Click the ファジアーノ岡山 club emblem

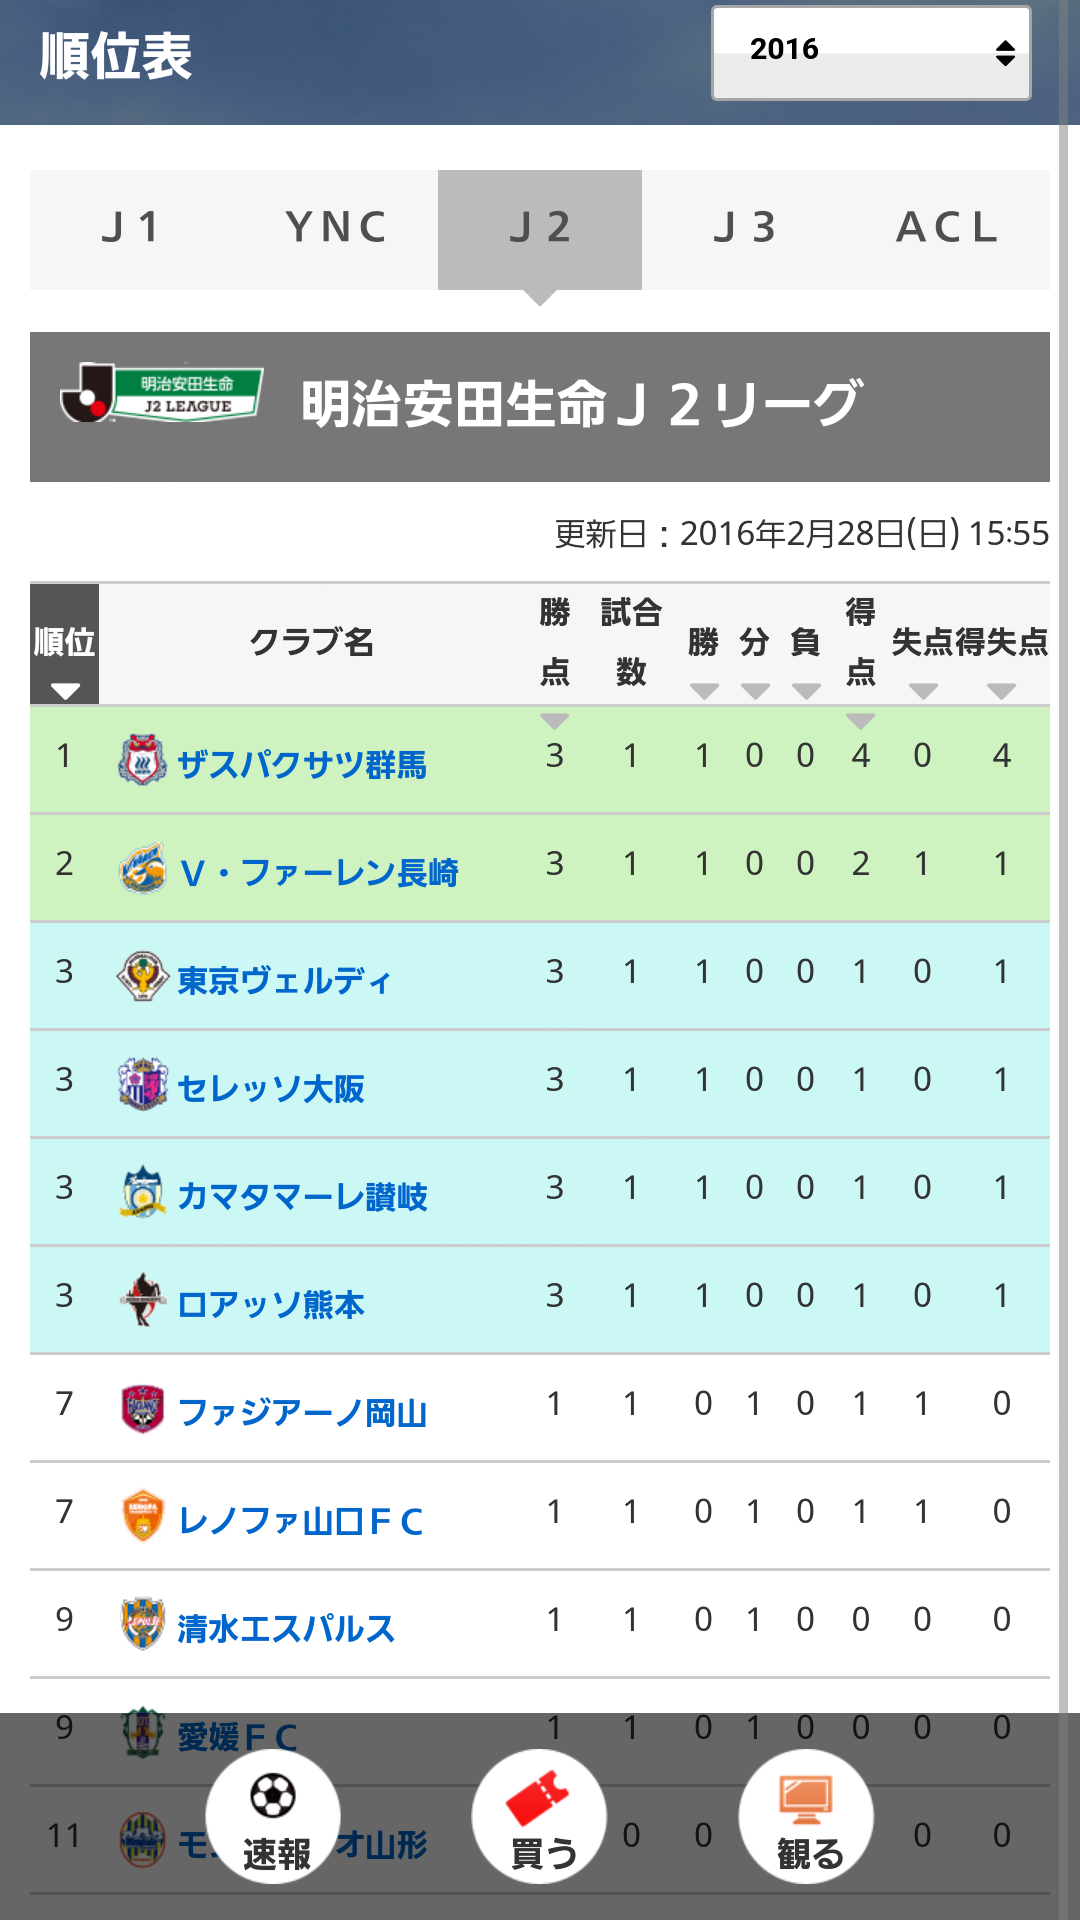pyautogui.click(x=142, y=1408)
